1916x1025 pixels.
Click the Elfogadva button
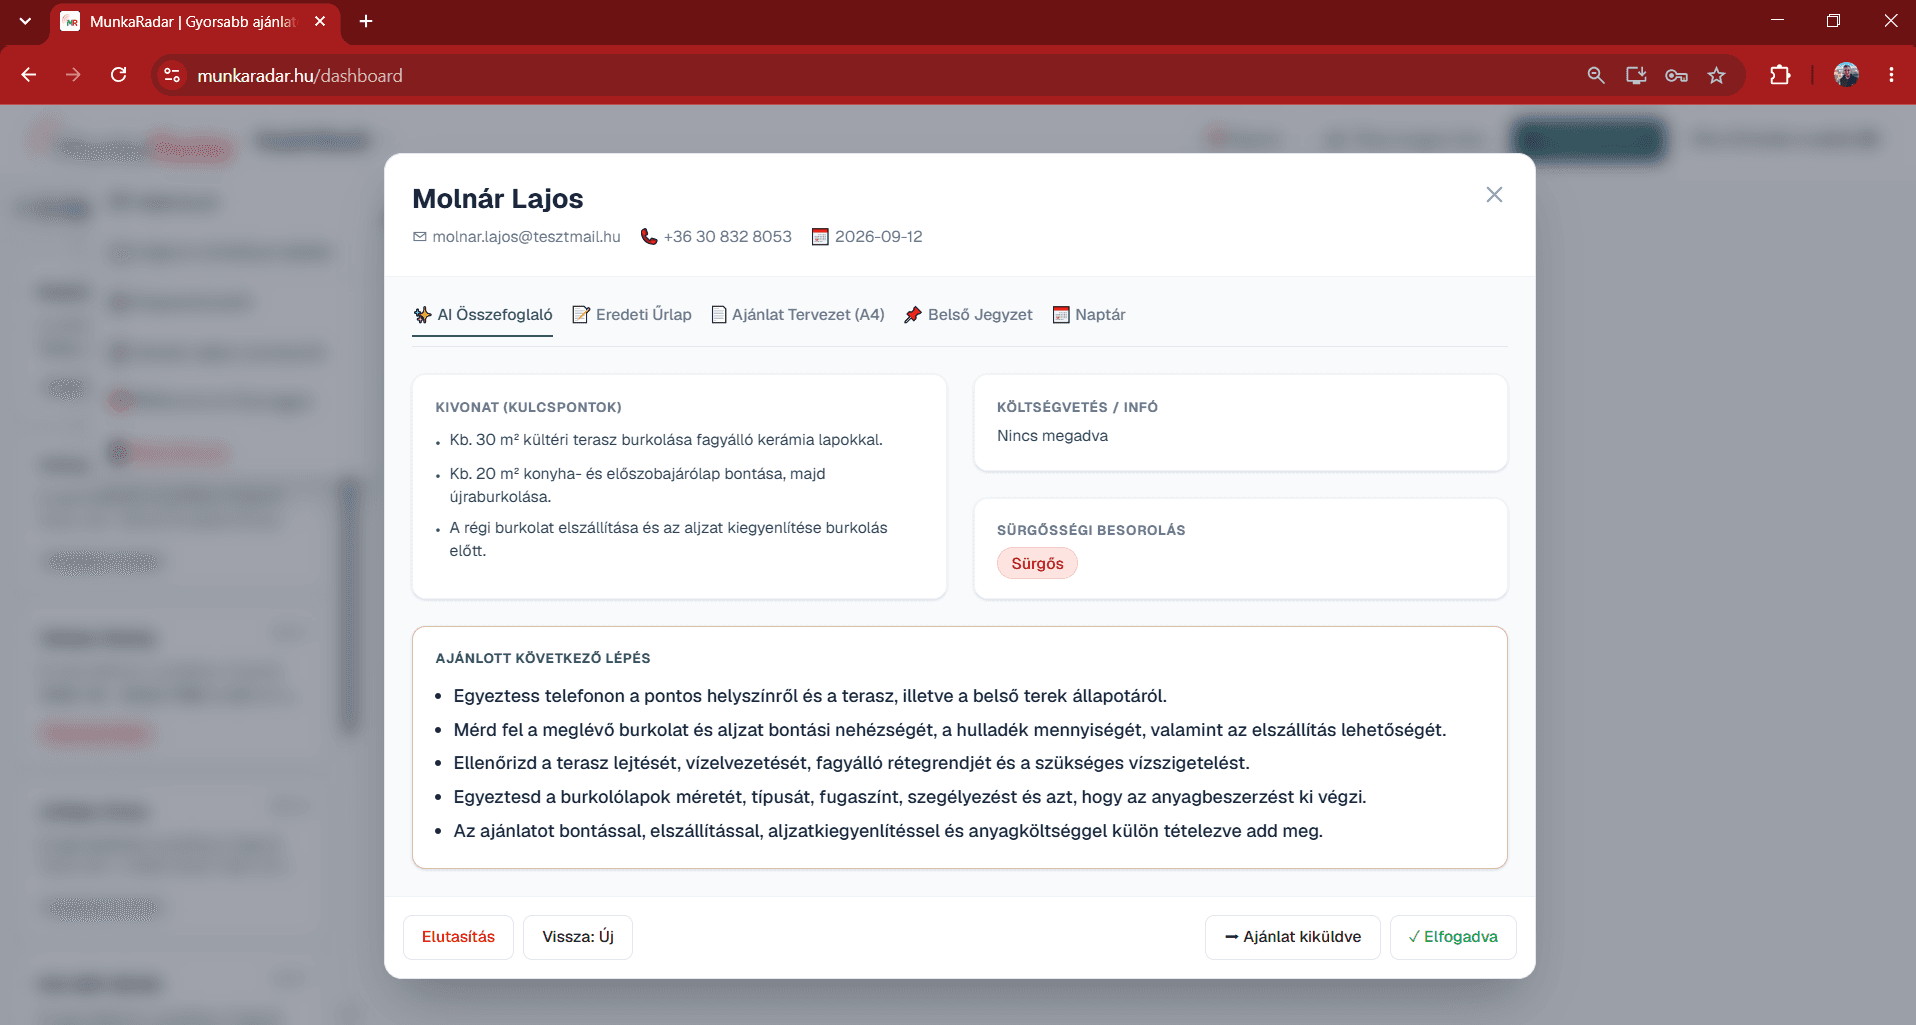[1453, 937]
